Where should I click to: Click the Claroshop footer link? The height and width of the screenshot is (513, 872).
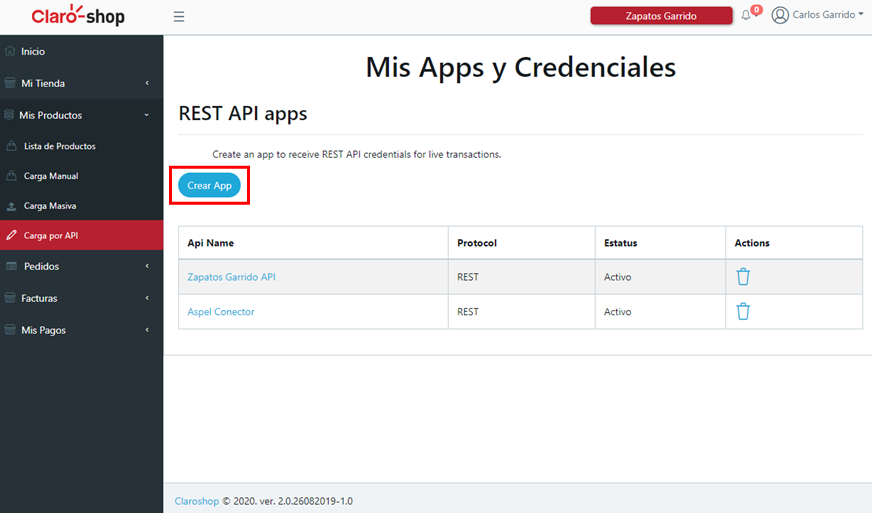click(197, 501)
